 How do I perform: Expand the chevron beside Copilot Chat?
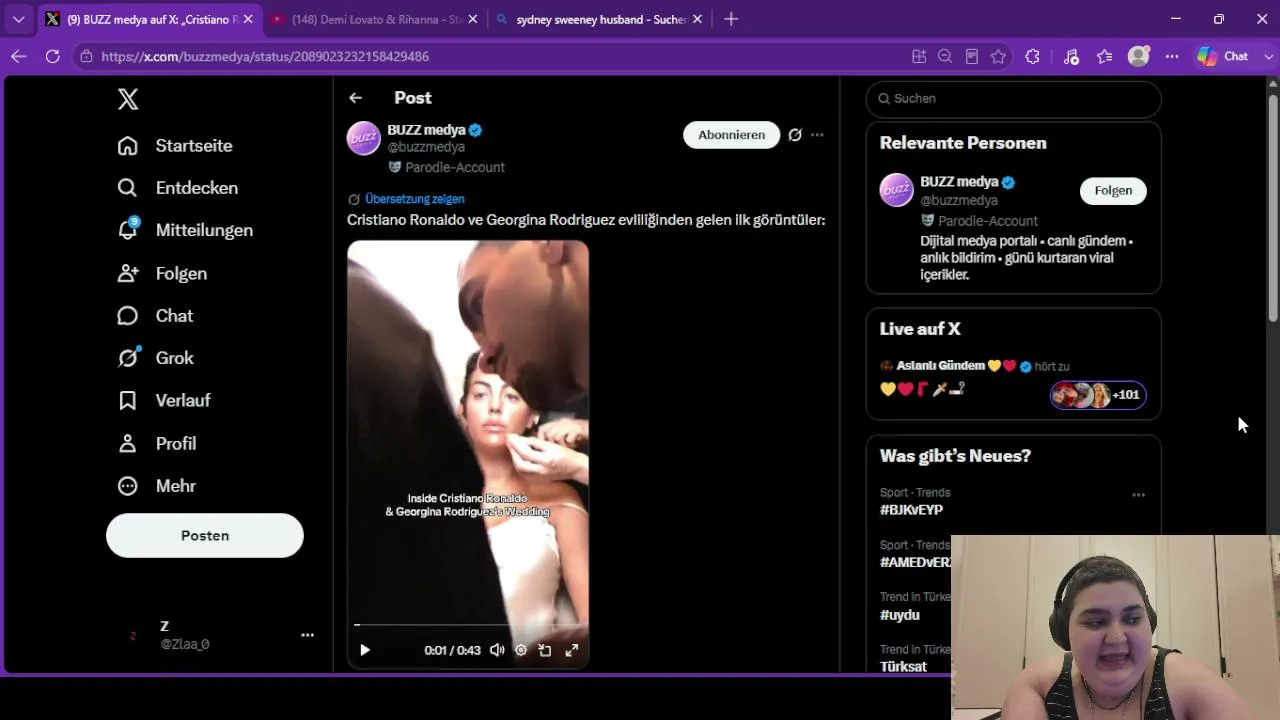(1267, 57)
